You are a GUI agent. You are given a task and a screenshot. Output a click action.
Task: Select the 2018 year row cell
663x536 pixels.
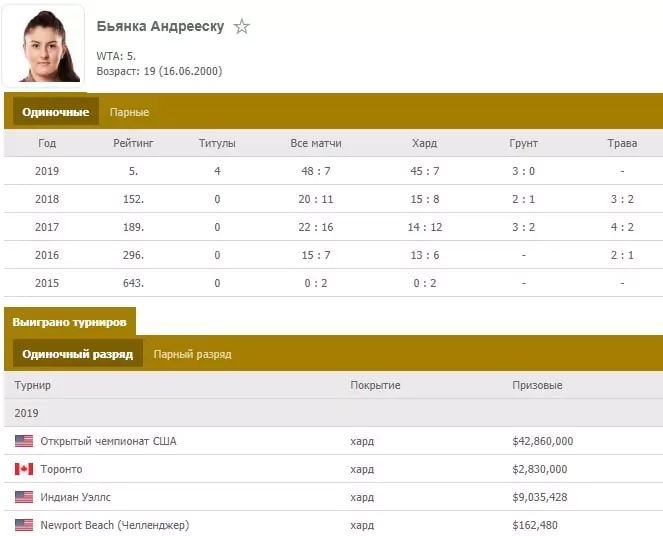click(47, 199)
